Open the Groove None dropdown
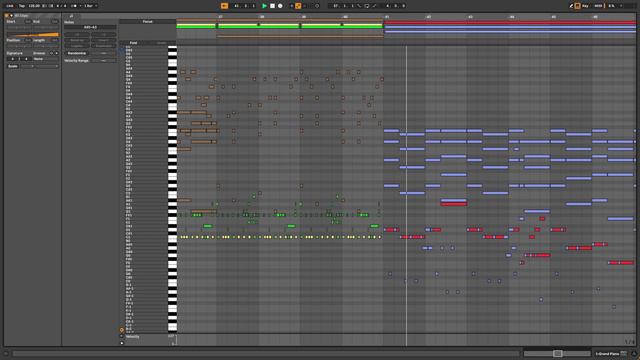 coord(46,59)
